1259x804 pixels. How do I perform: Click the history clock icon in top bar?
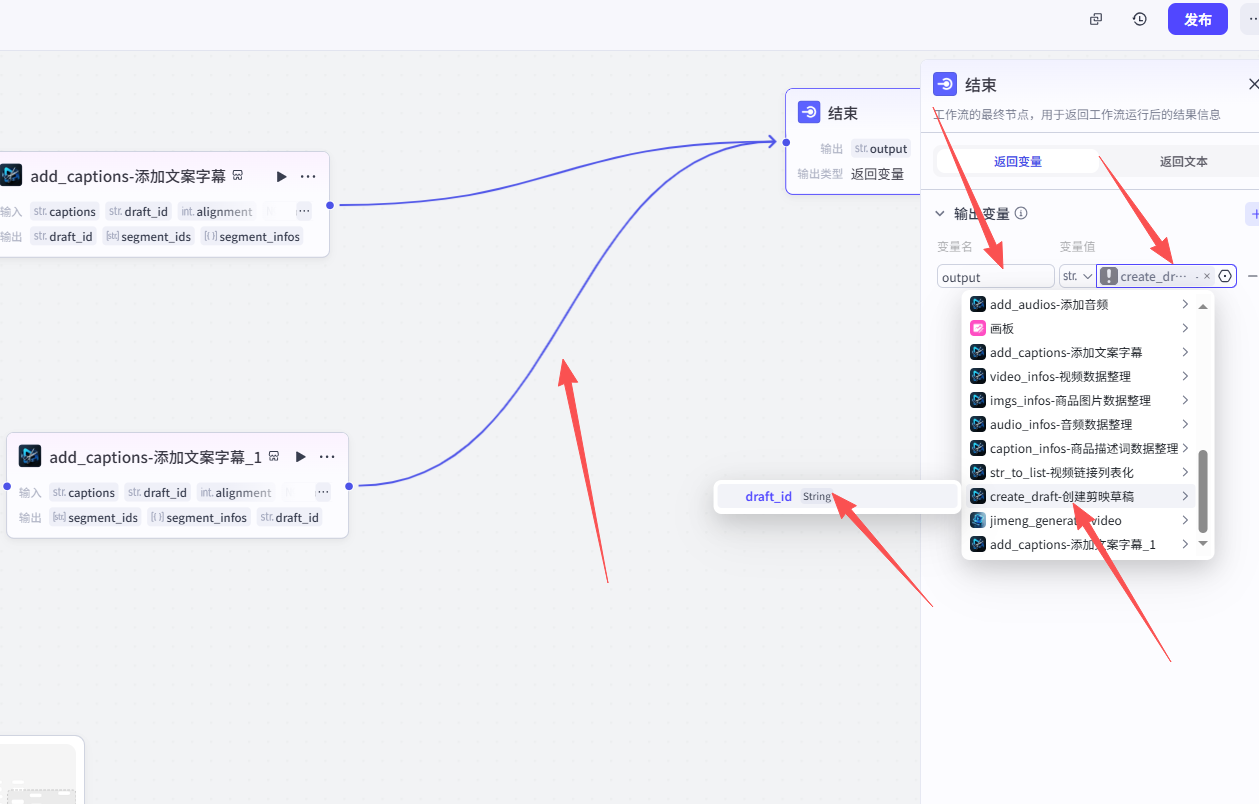1139,19
